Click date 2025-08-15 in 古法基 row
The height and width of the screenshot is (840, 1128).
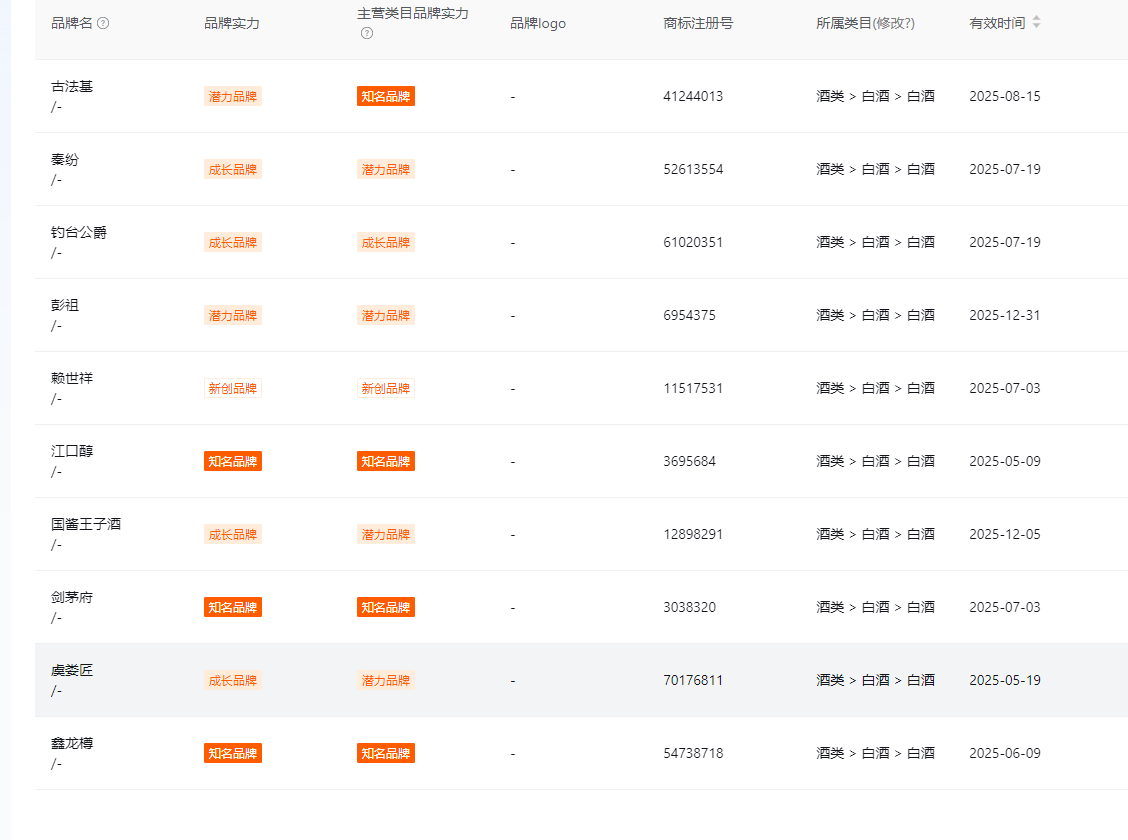(1004, 96)
